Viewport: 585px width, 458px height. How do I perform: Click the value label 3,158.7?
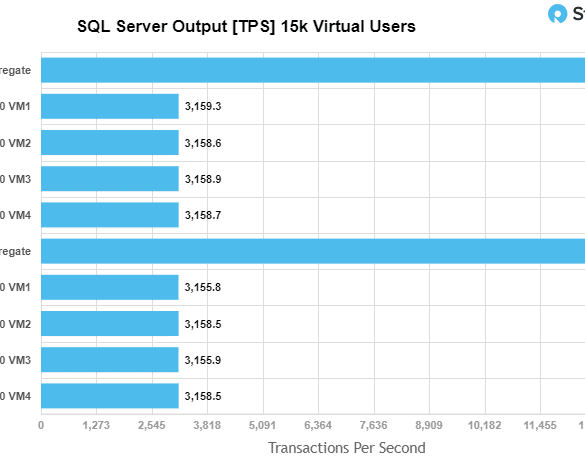pyautogui.click(x=203, y=215)
